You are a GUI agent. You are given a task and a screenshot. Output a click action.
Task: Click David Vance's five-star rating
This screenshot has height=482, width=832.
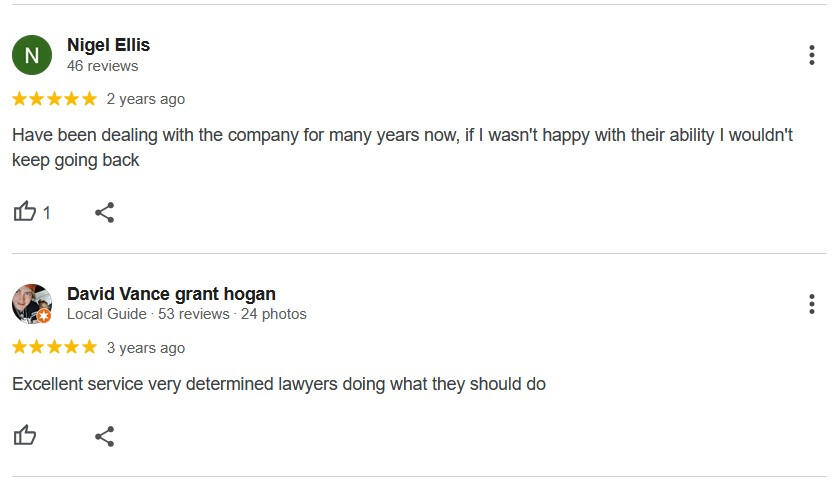point(55,347)
